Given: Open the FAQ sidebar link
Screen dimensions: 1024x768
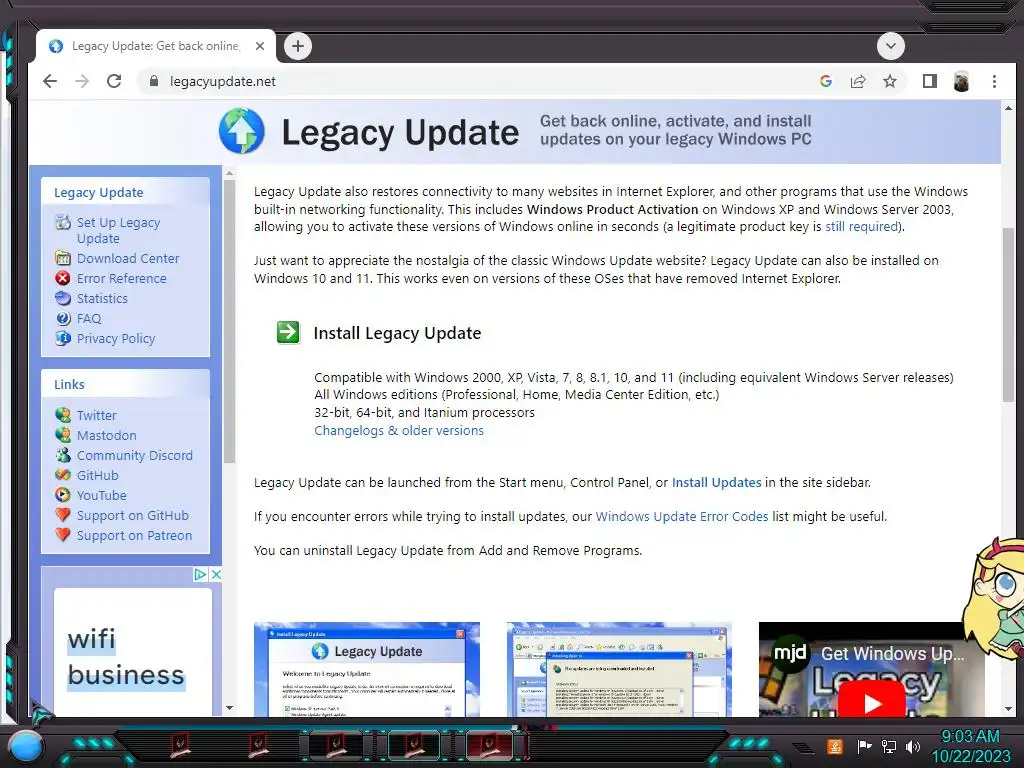Looking at the screenshot, I should click(x=89, y=318).
